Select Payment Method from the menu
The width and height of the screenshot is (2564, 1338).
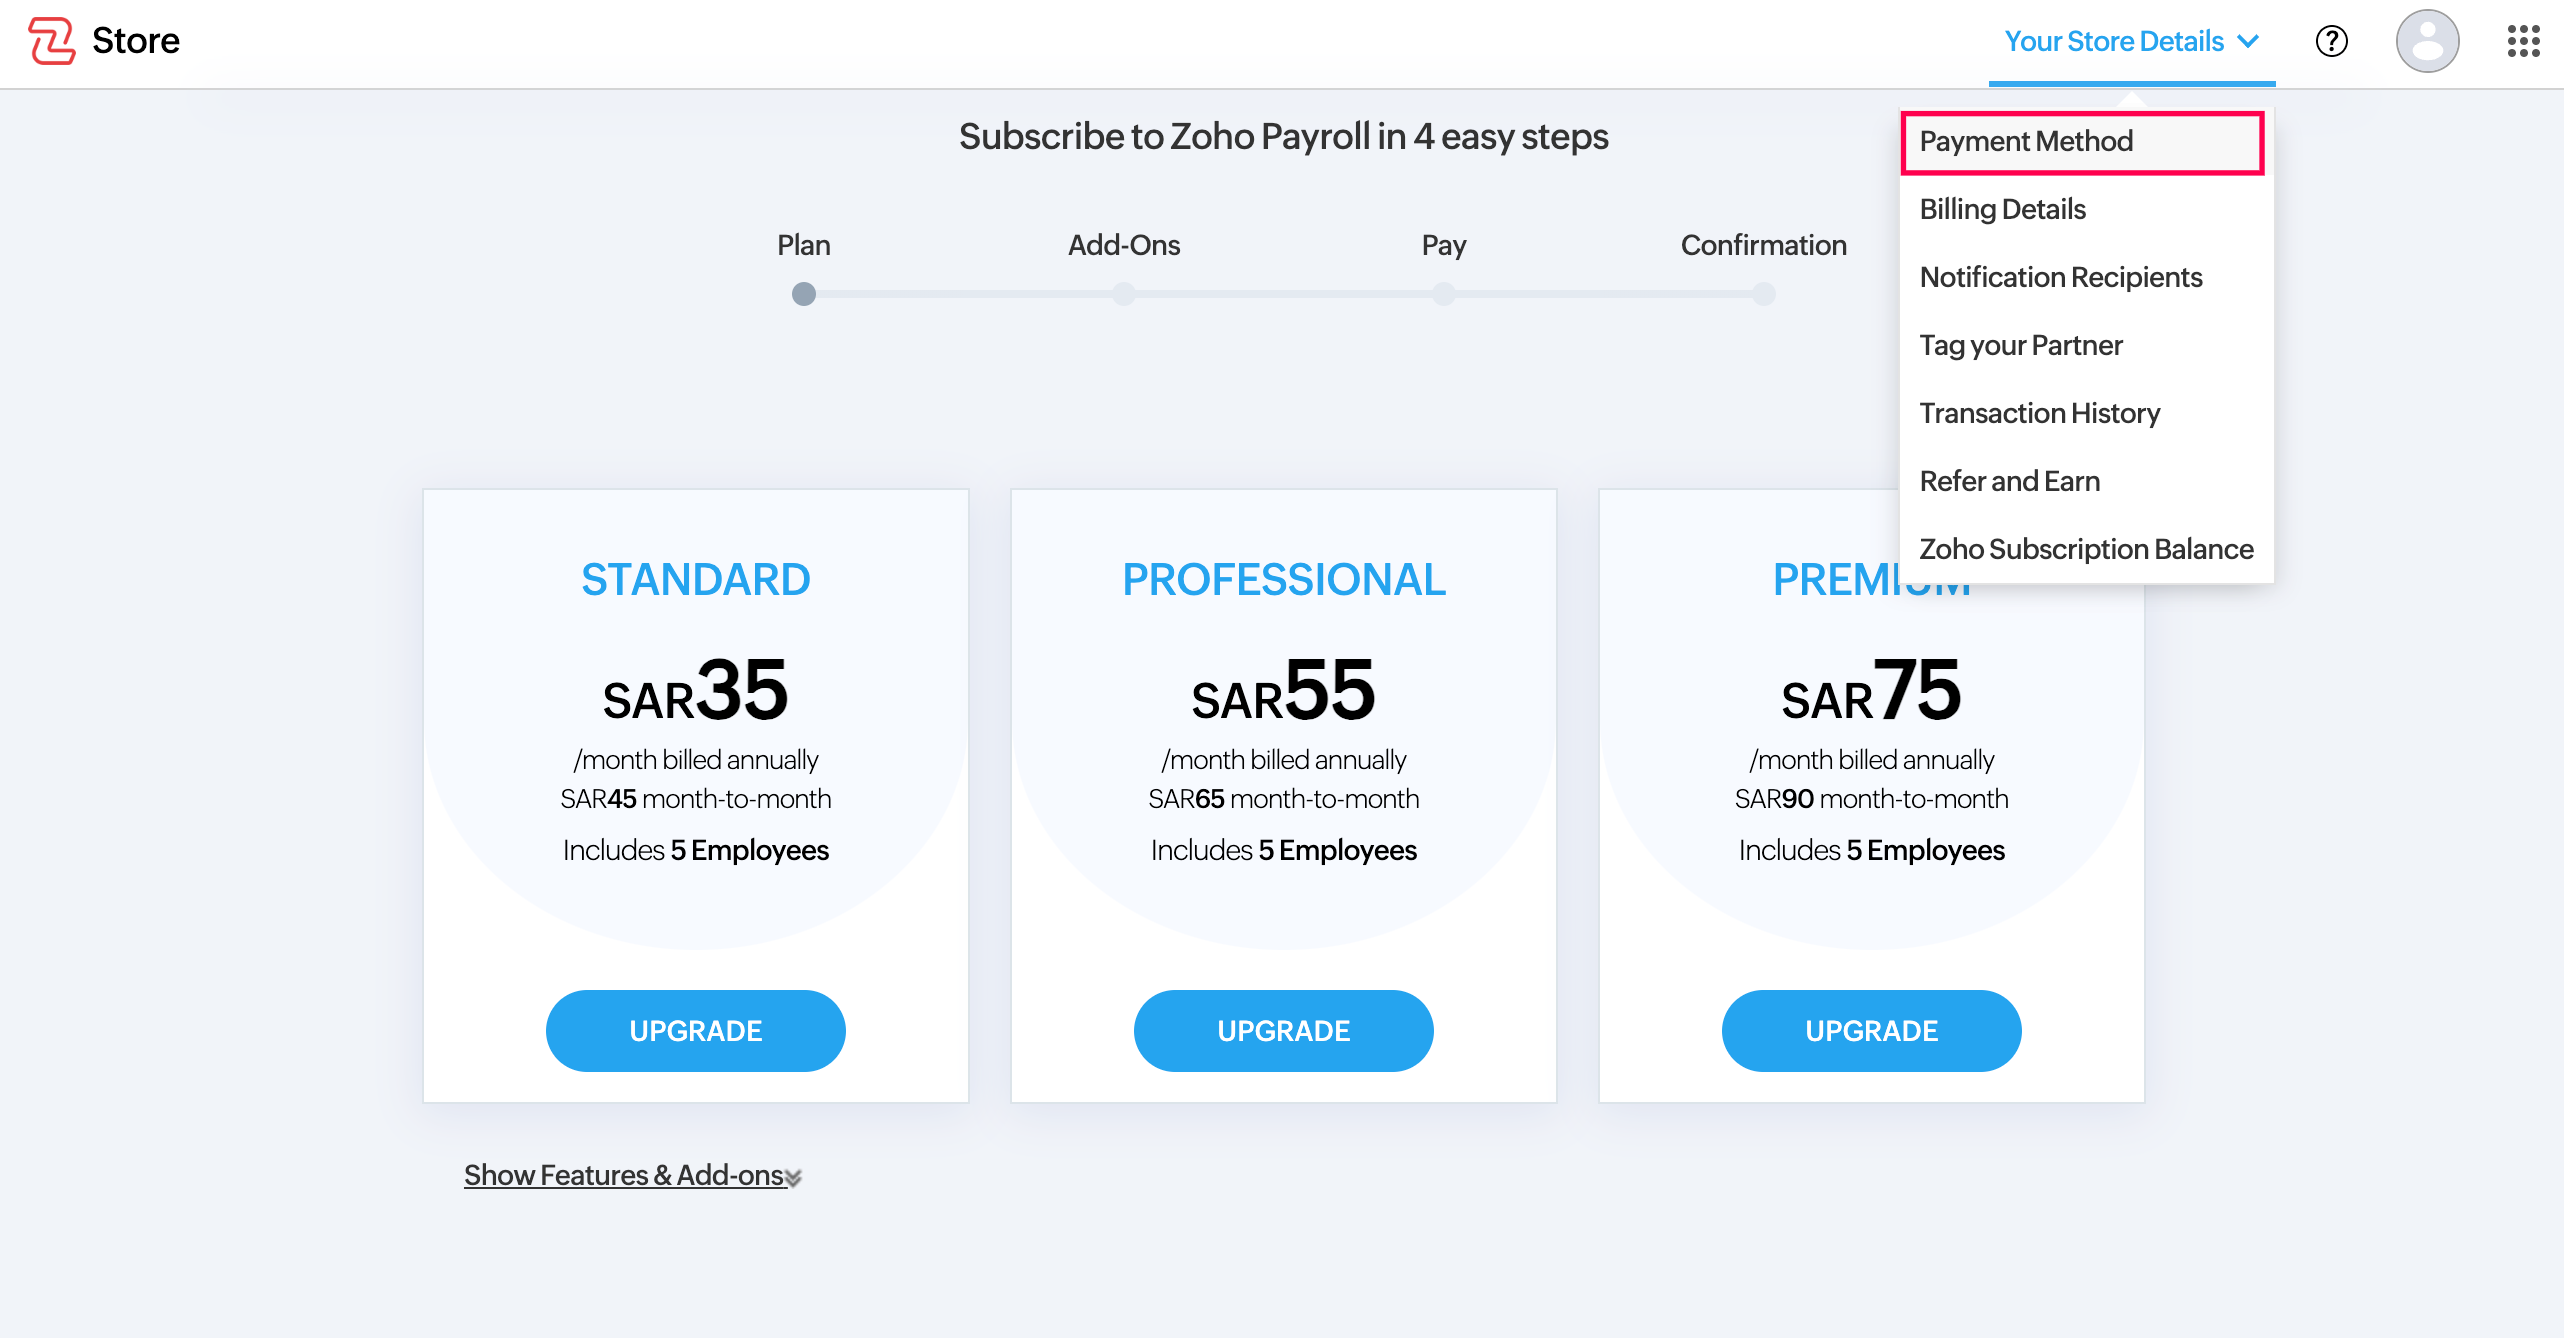coord(2025,141)
